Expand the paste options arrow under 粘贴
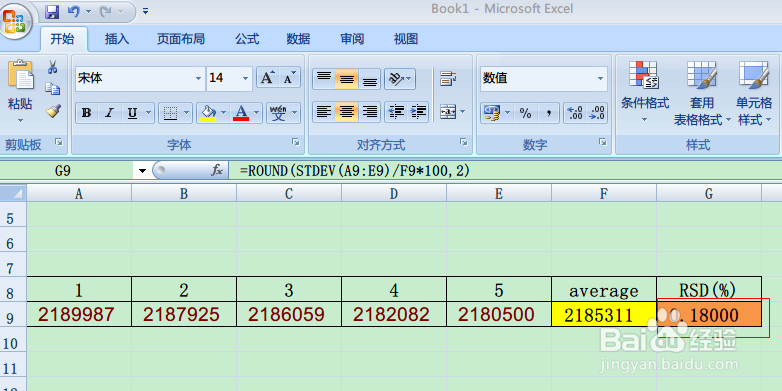This screenshot has height=391, width=782. [20, 121]
